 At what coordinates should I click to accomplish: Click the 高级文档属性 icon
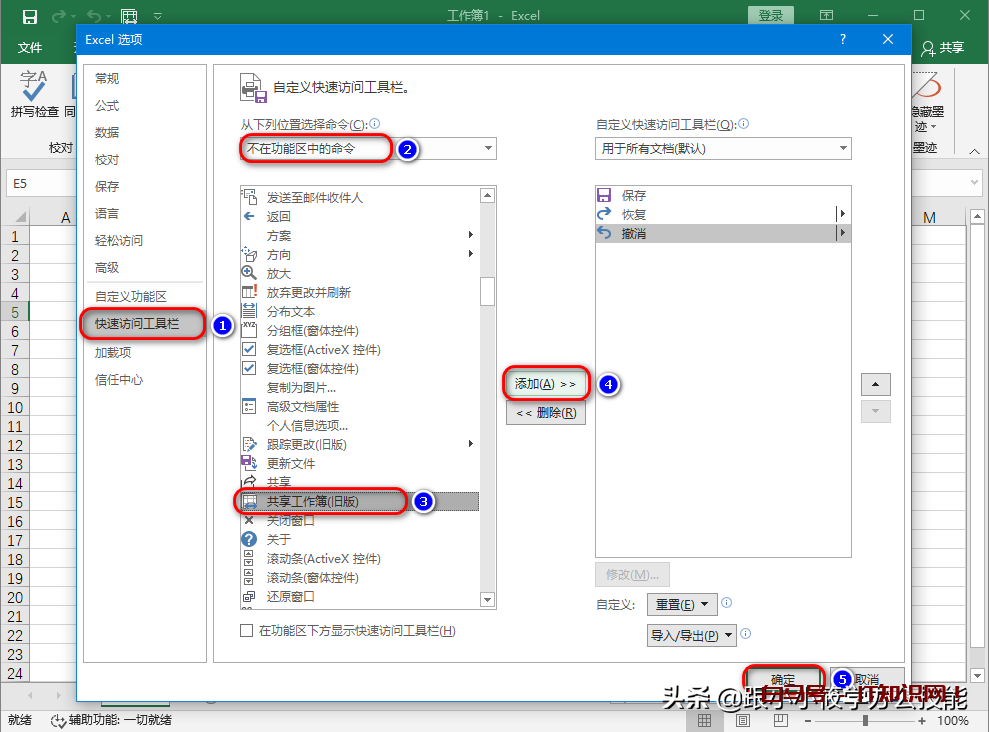(249, 406)
